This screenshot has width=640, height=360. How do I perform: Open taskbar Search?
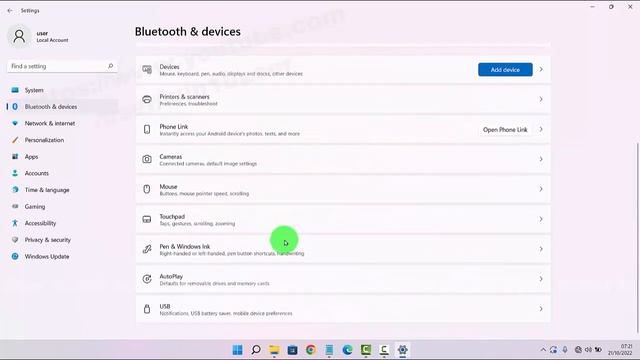256,350
